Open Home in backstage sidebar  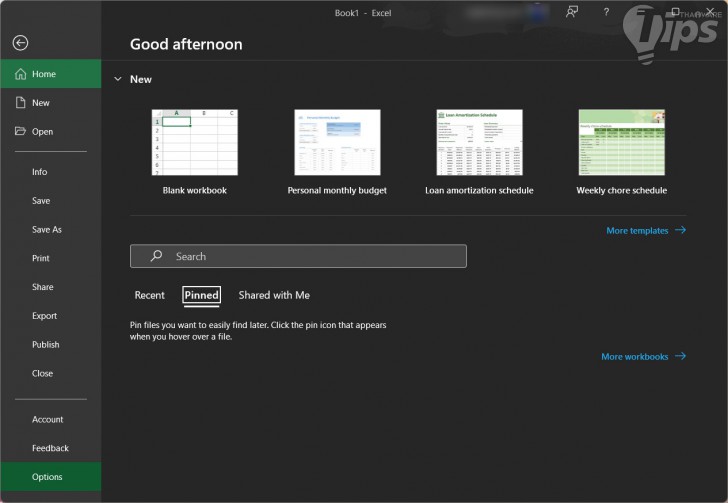[x=51, y=74]
